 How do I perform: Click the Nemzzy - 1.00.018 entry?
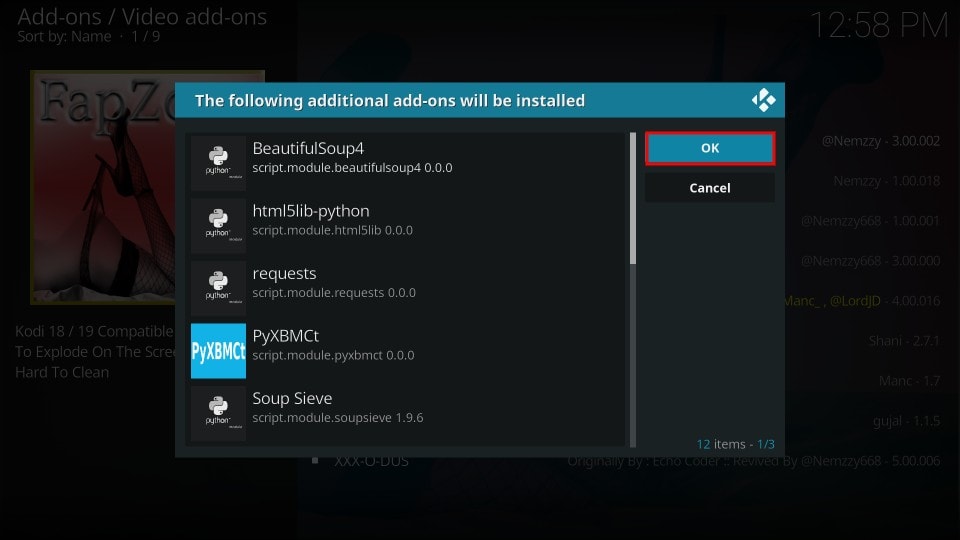887,181
